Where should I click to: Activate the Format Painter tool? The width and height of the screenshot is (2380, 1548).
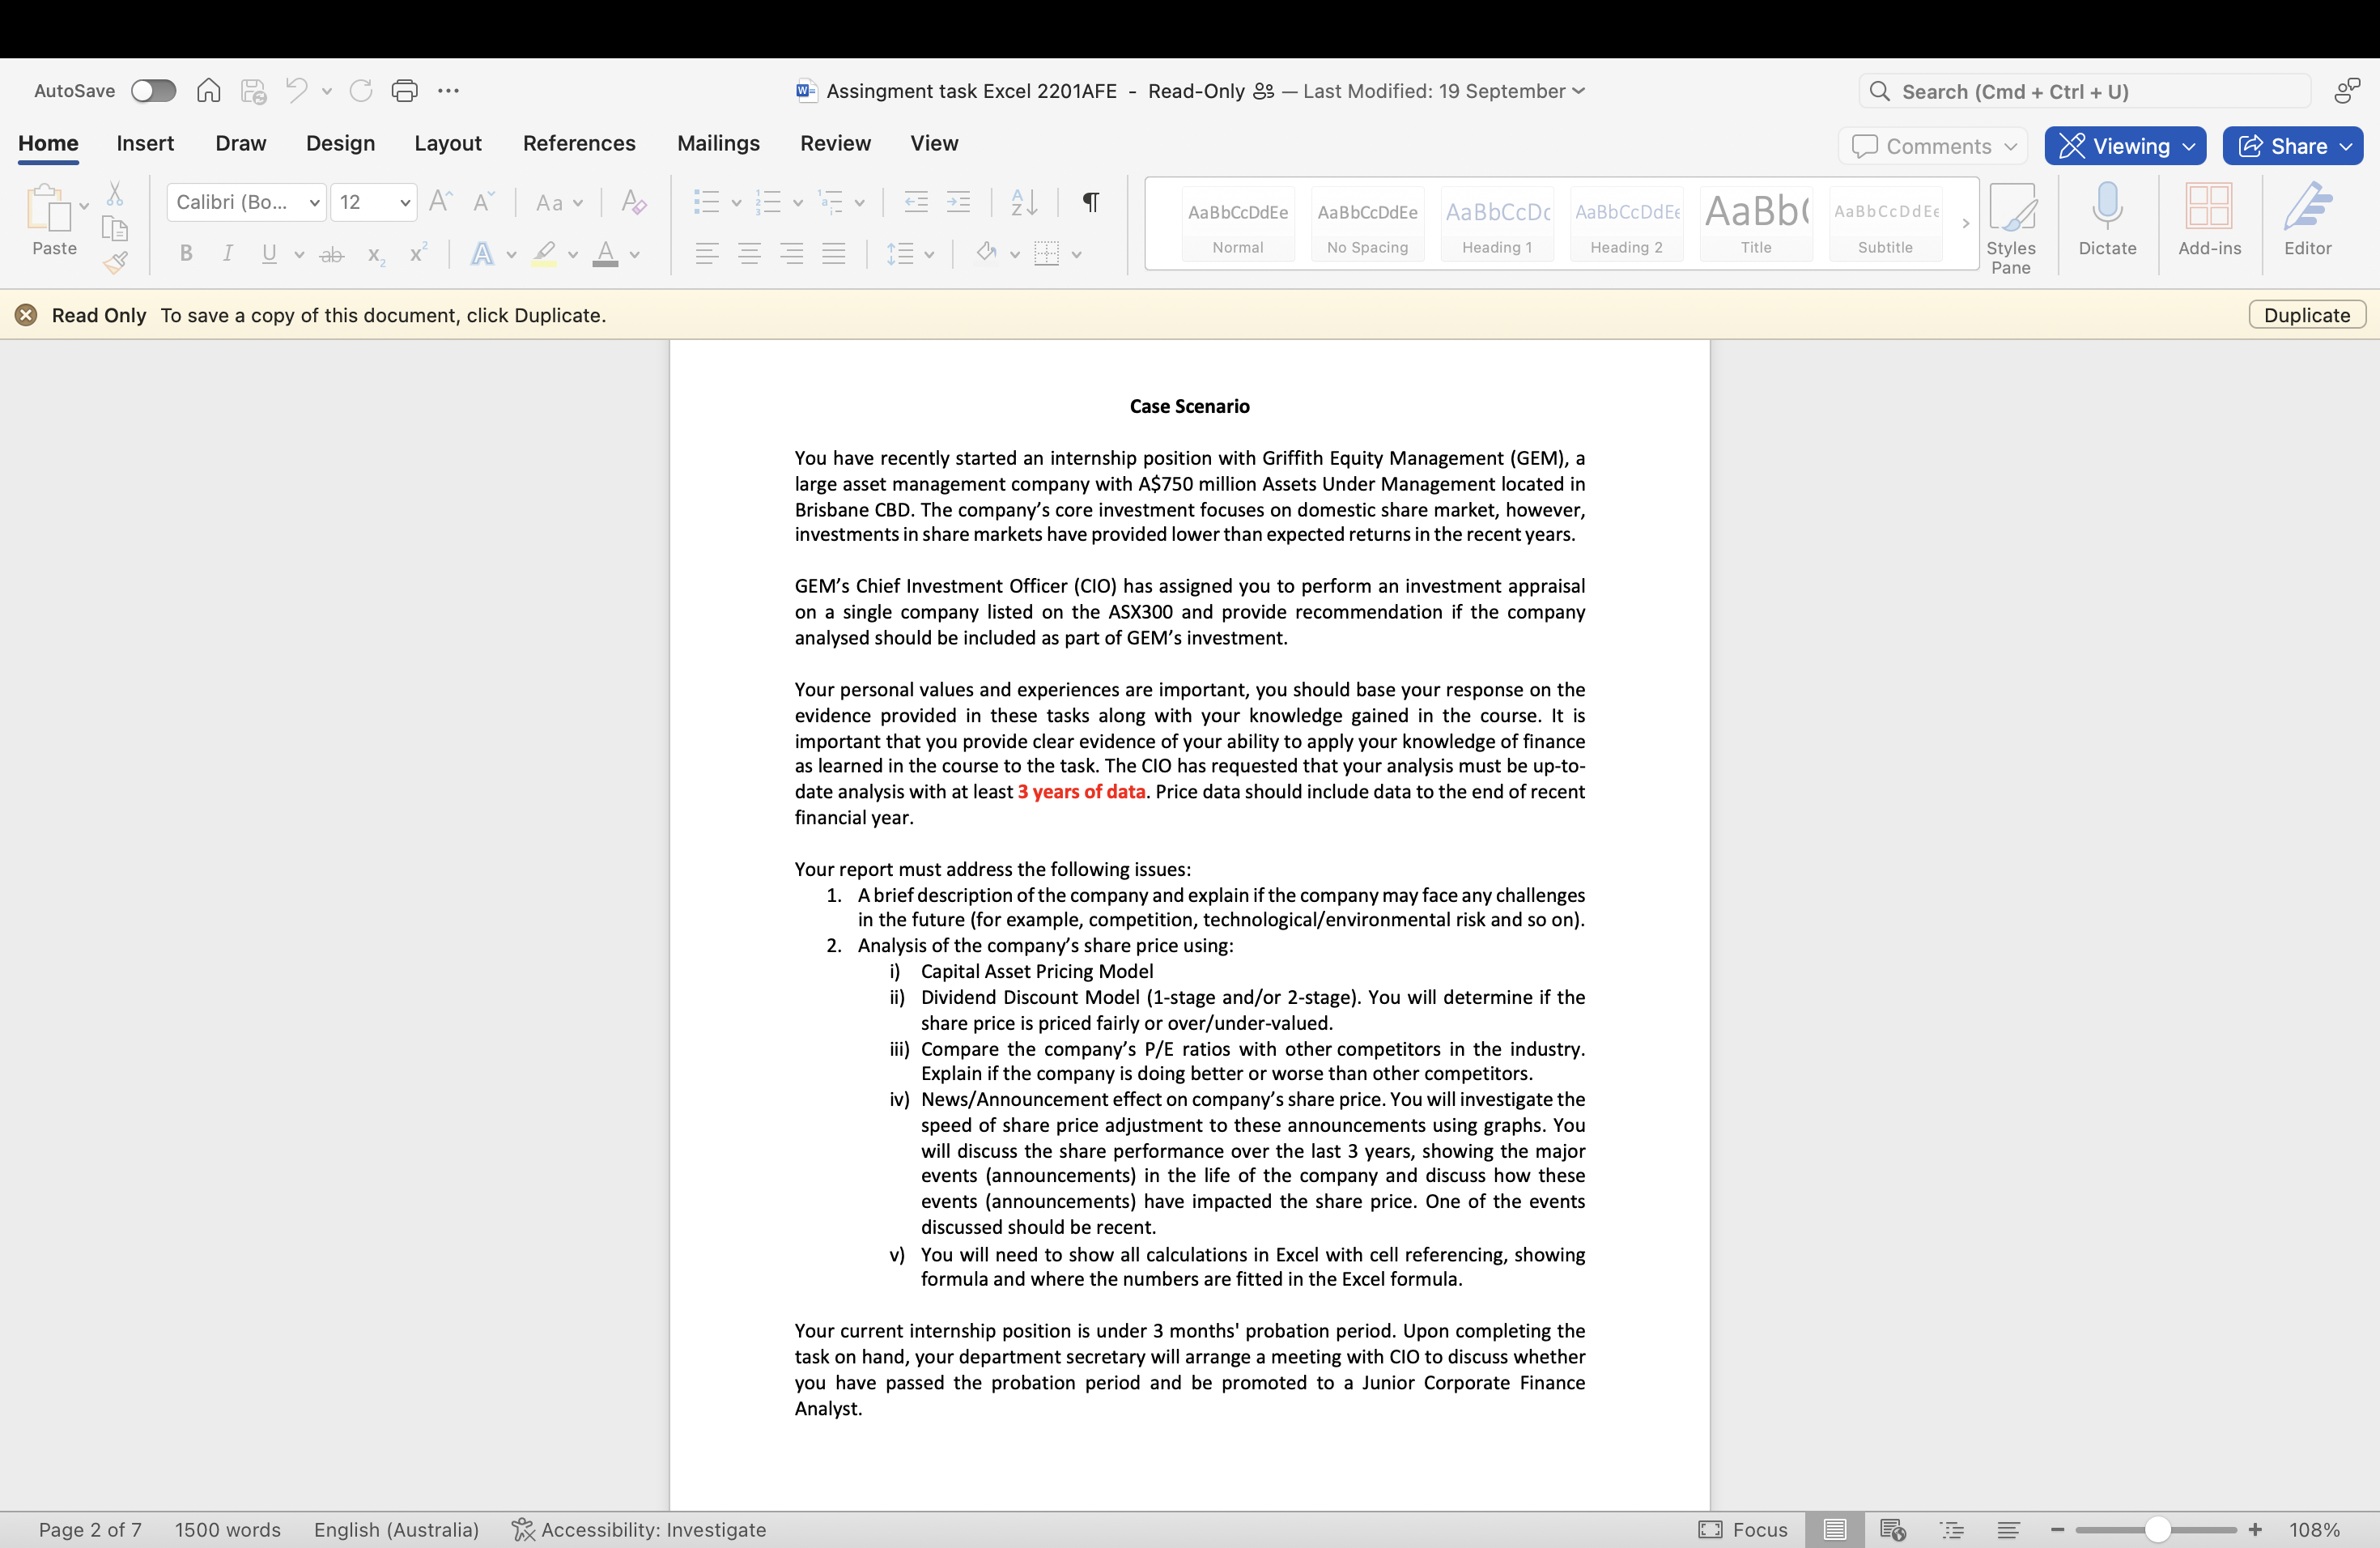115,264
